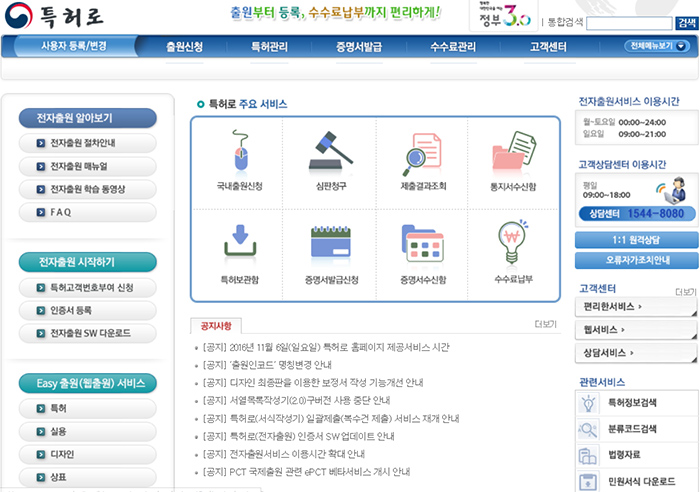
Task: Expand the 상담서비스 dropdown
Action: point(634,353)
